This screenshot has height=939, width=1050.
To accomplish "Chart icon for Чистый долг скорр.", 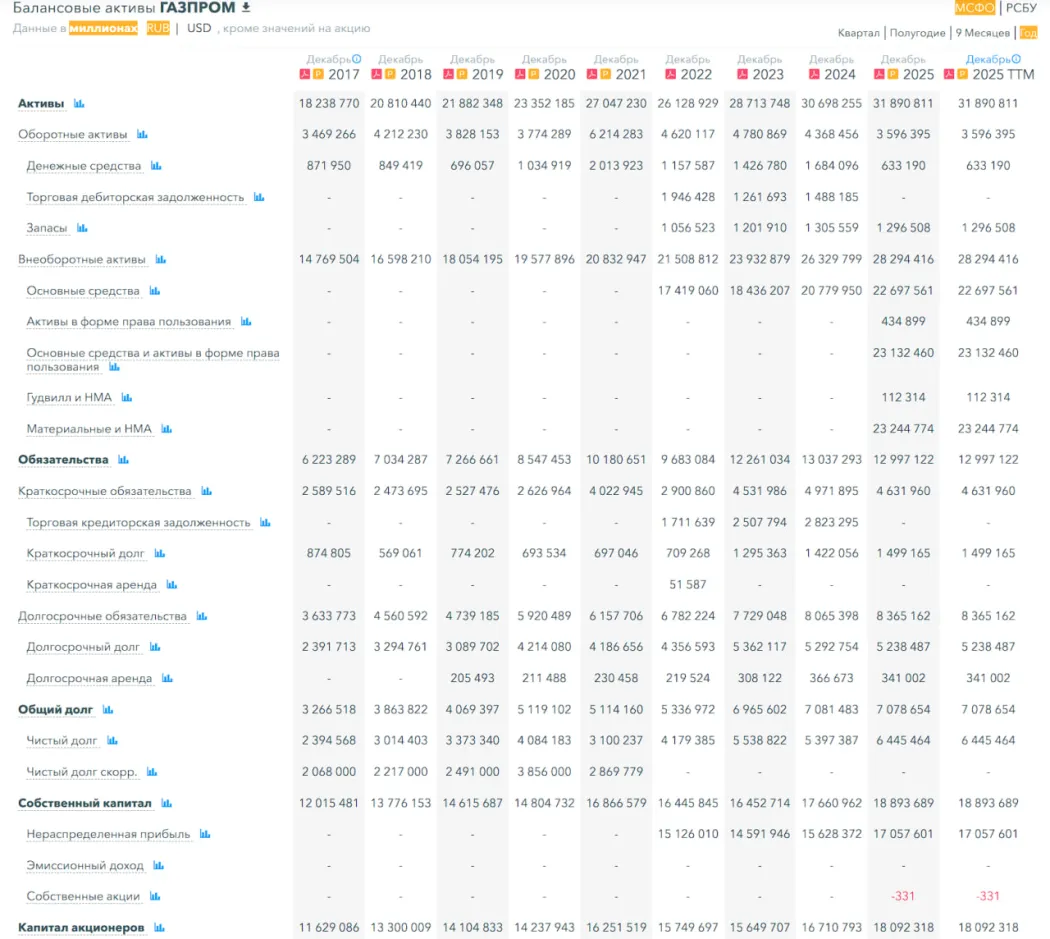I will pyautogui.click(x=152, y=772).
